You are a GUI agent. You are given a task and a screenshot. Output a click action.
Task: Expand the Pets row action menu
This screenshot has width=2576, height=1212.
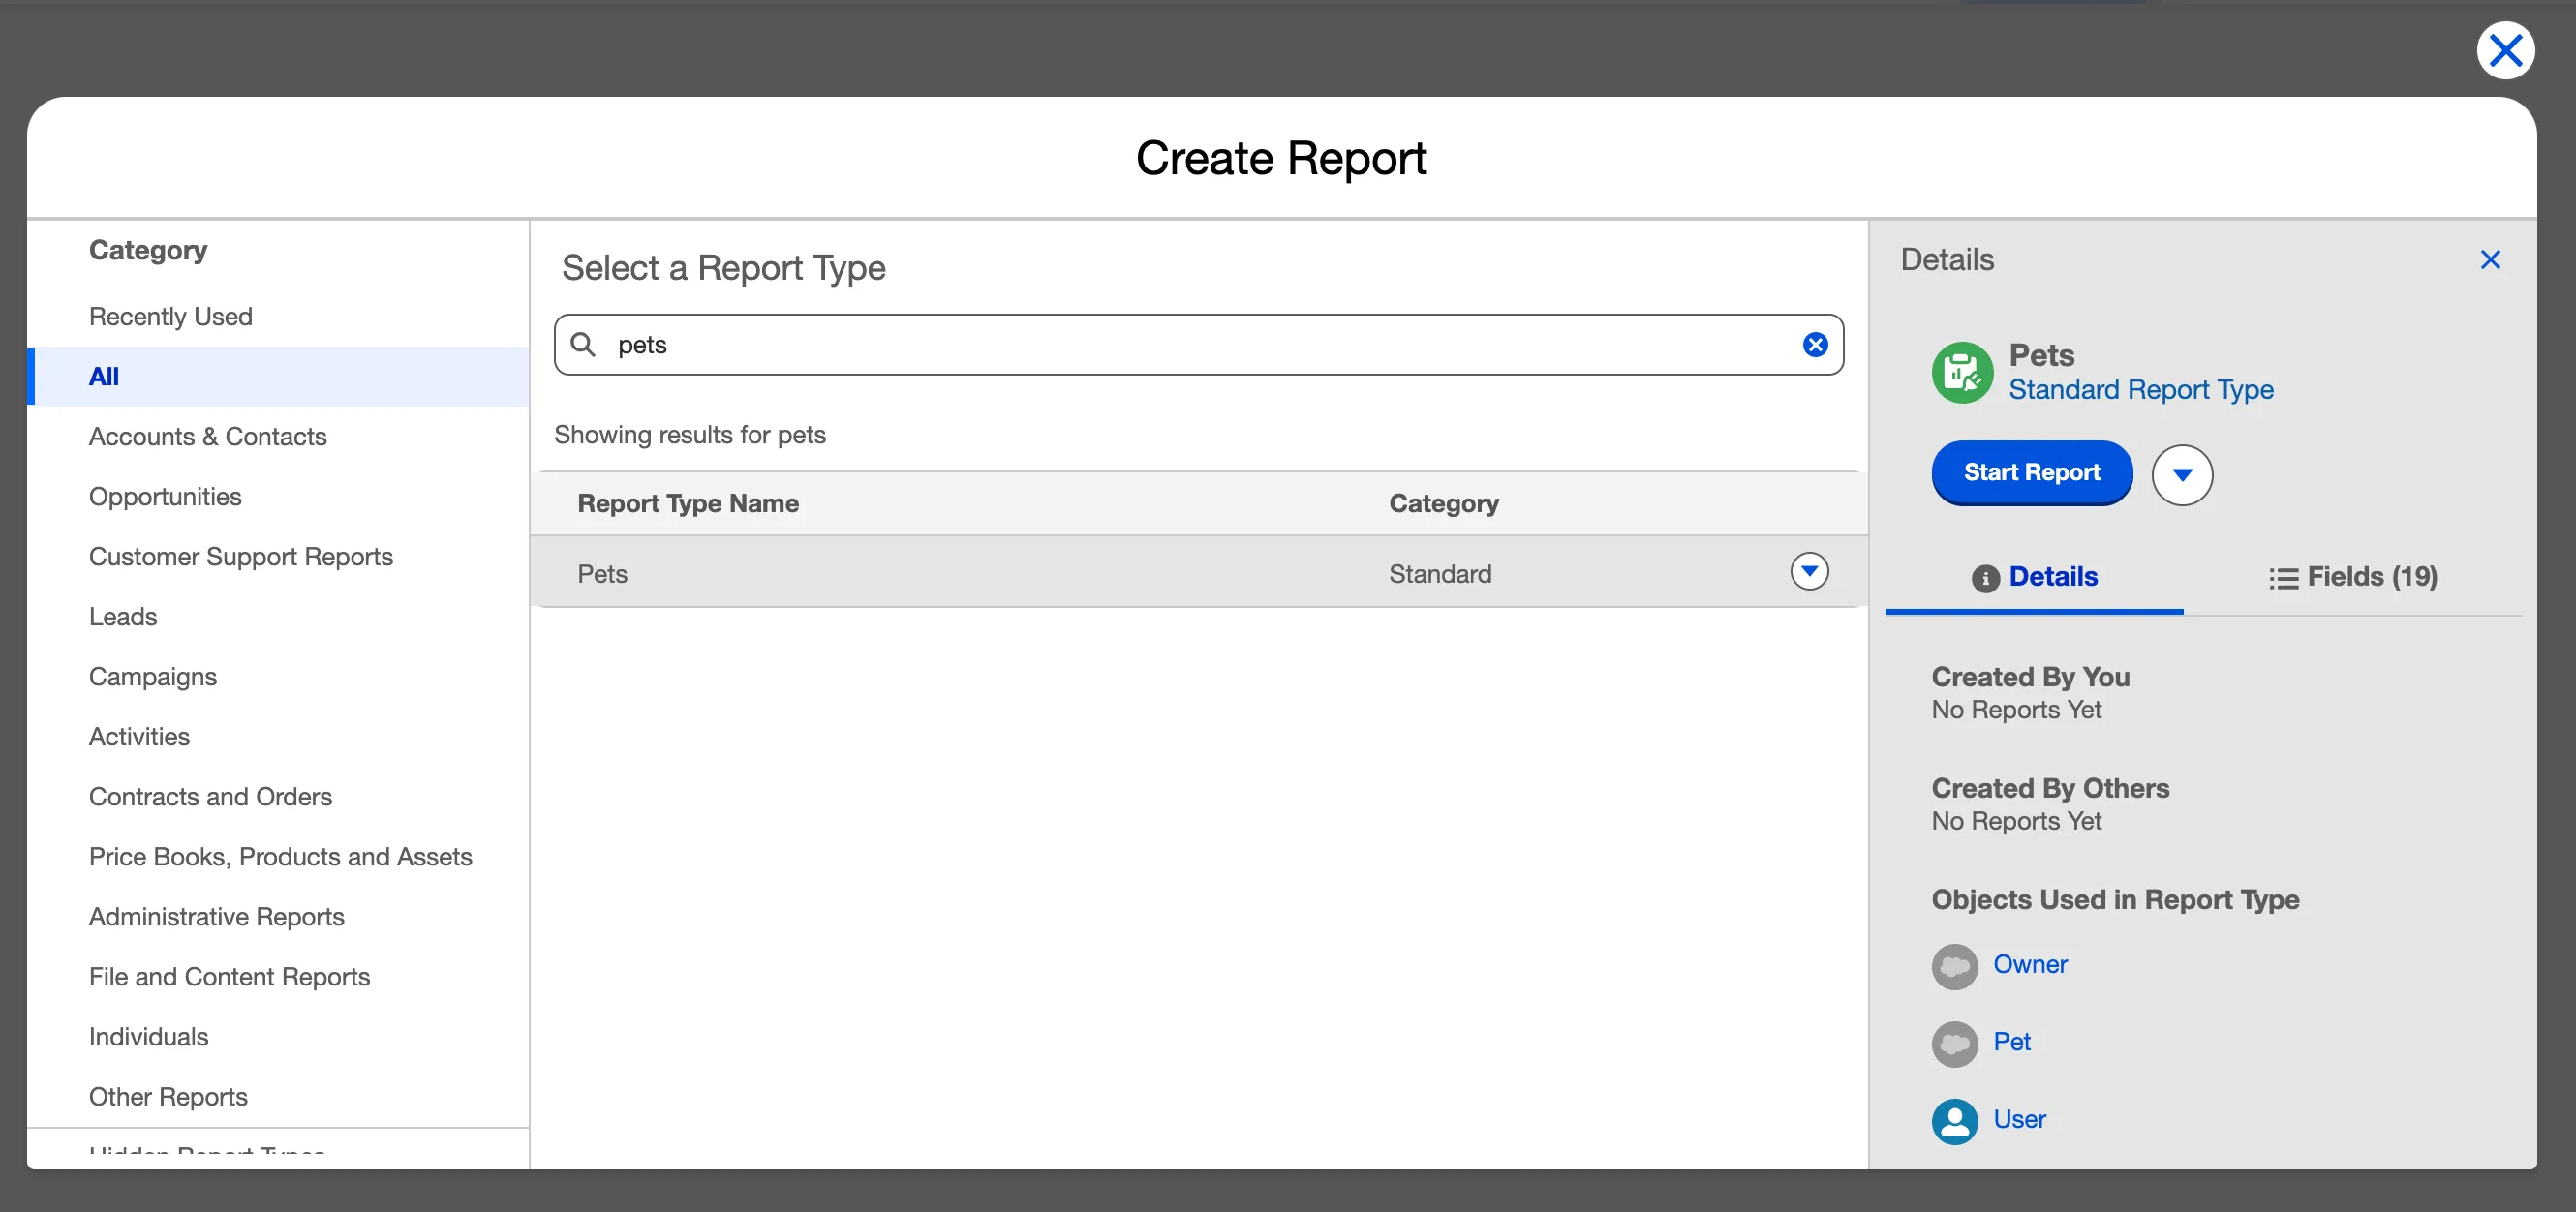coord(1808,572)
